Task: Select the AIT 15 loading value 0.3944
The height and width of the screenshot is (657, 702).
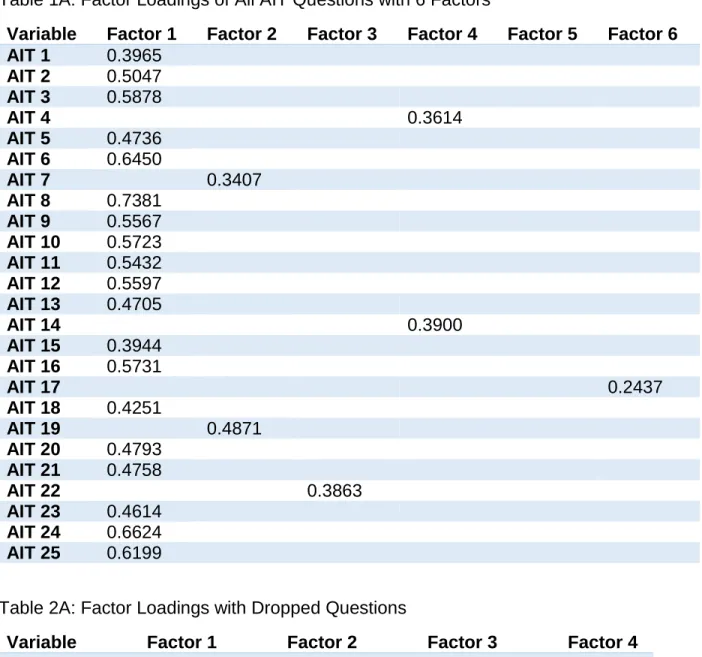Action: (134, 346)
